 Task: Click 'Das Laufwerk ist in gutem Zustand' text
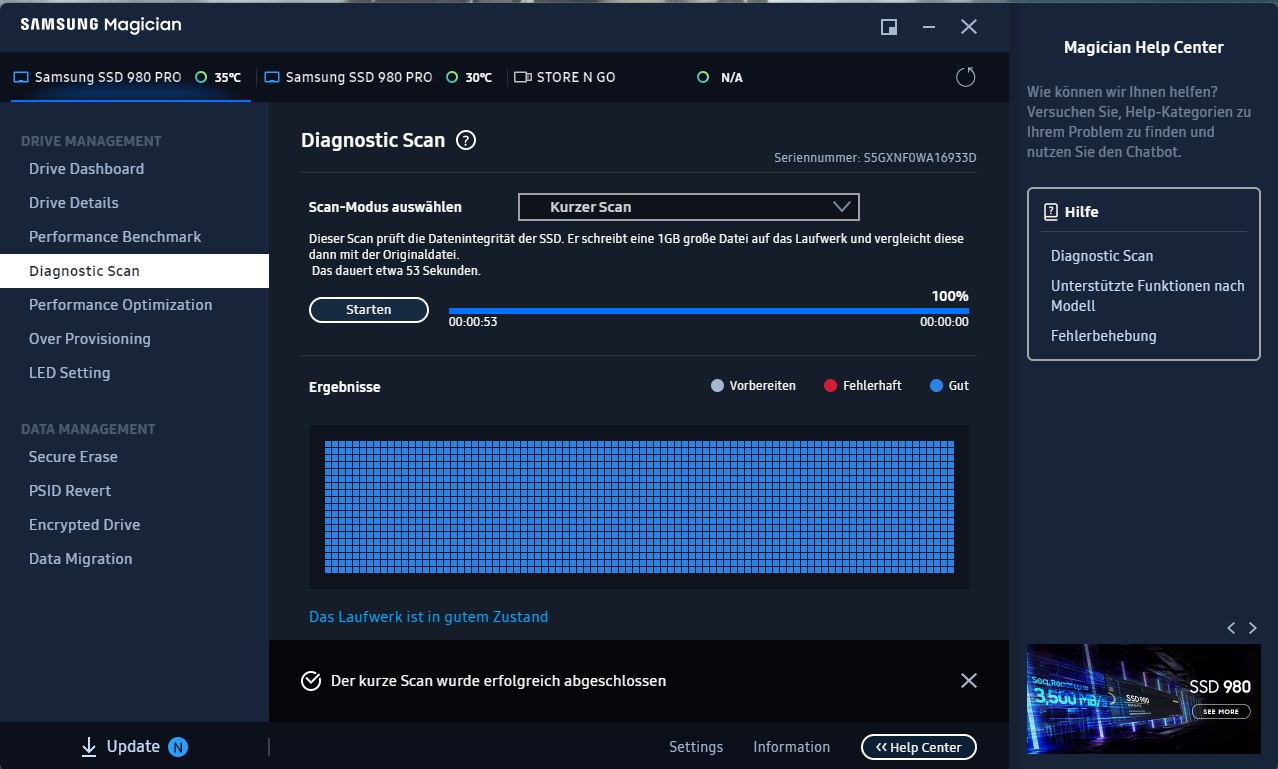428,617
